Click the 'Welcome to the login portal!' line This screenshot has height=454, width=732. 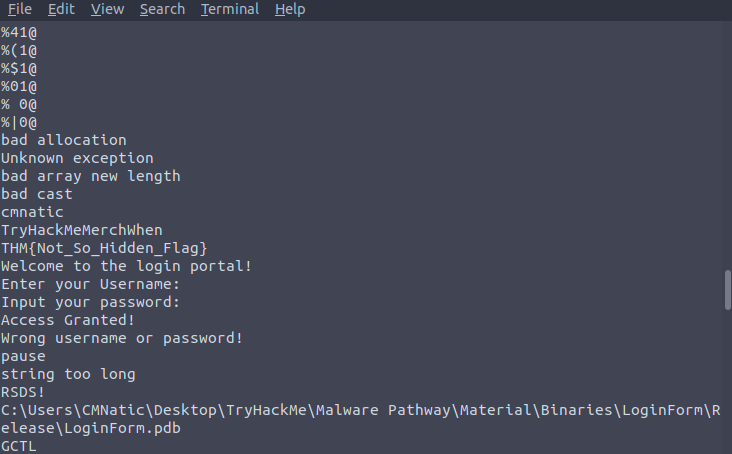(x=127, y=266)
